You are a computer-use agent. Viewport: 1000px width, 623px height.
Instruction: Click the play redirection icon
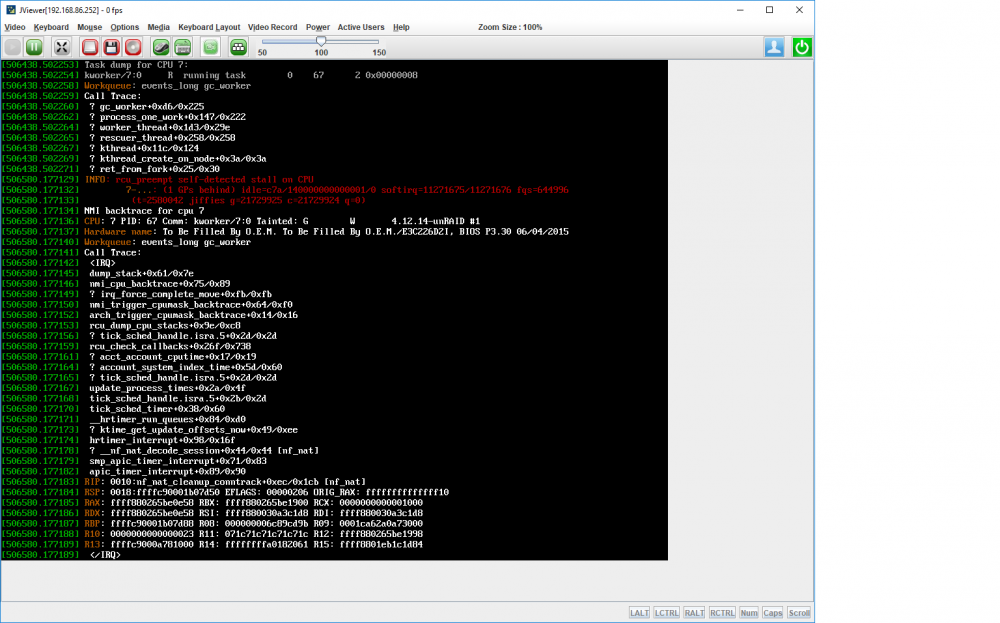[x=13, y=47]
